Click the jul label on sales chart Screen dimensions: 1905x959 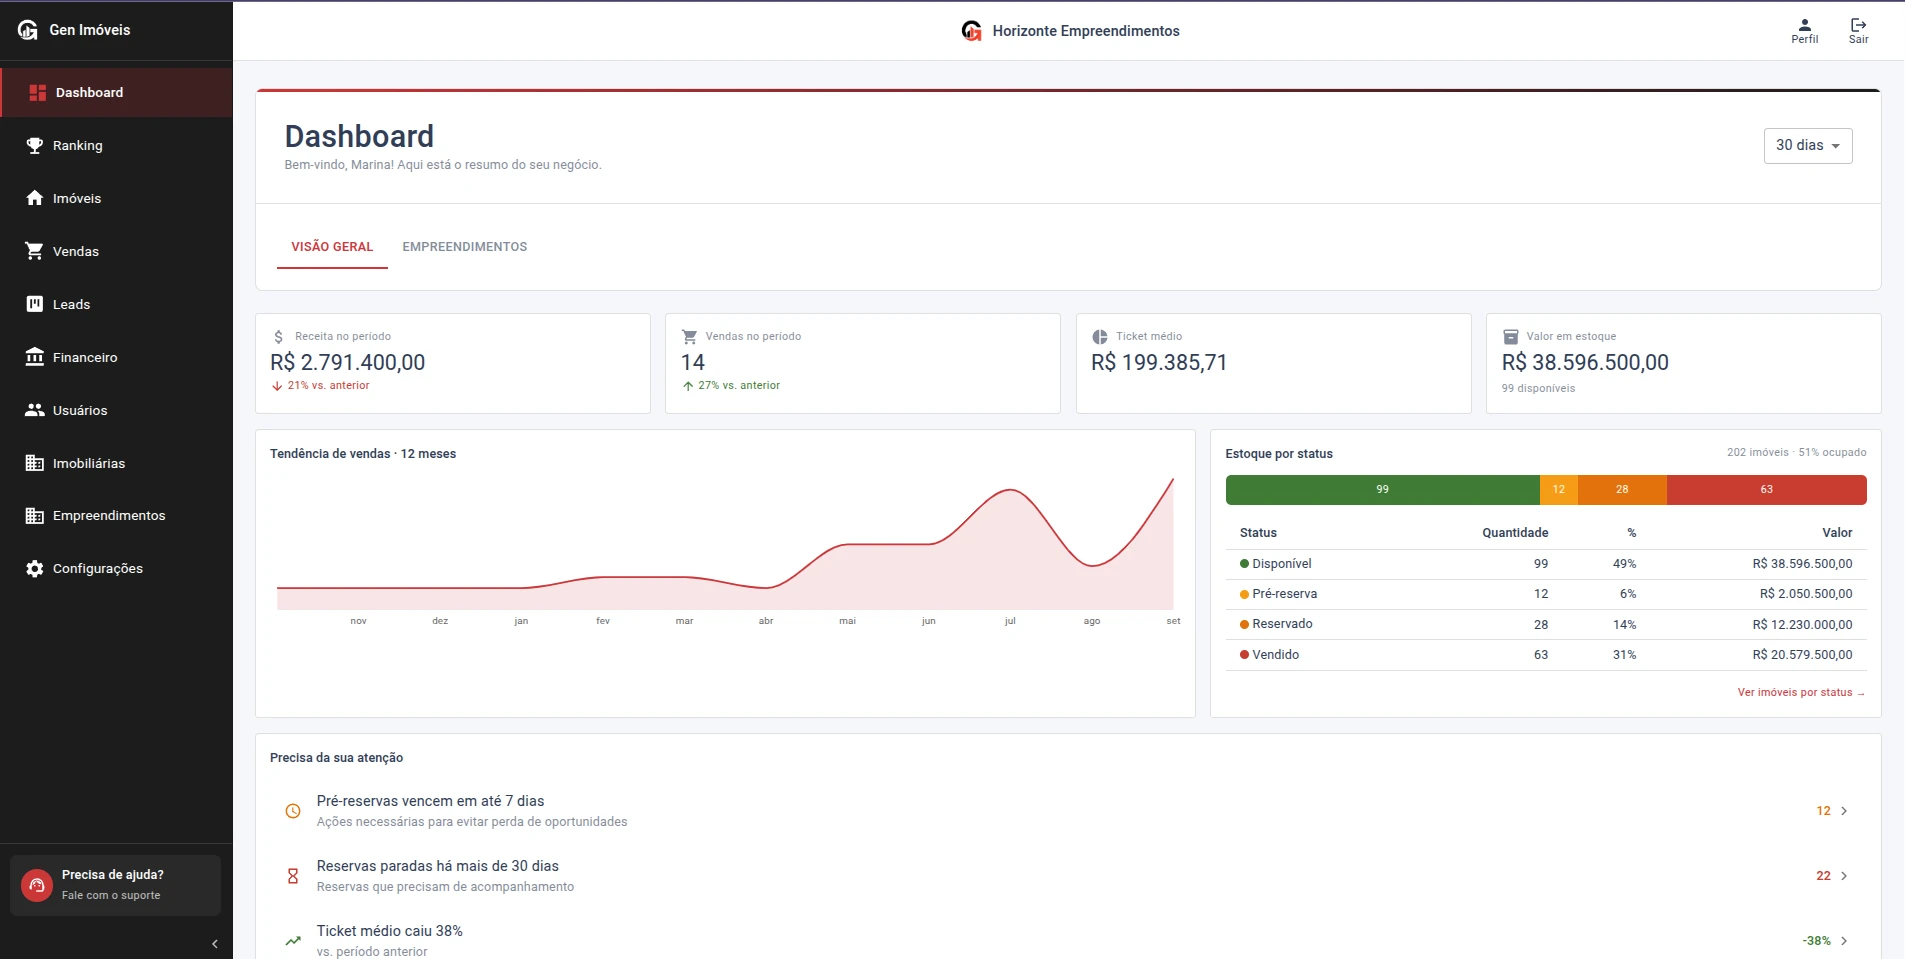pos(1010,621)
